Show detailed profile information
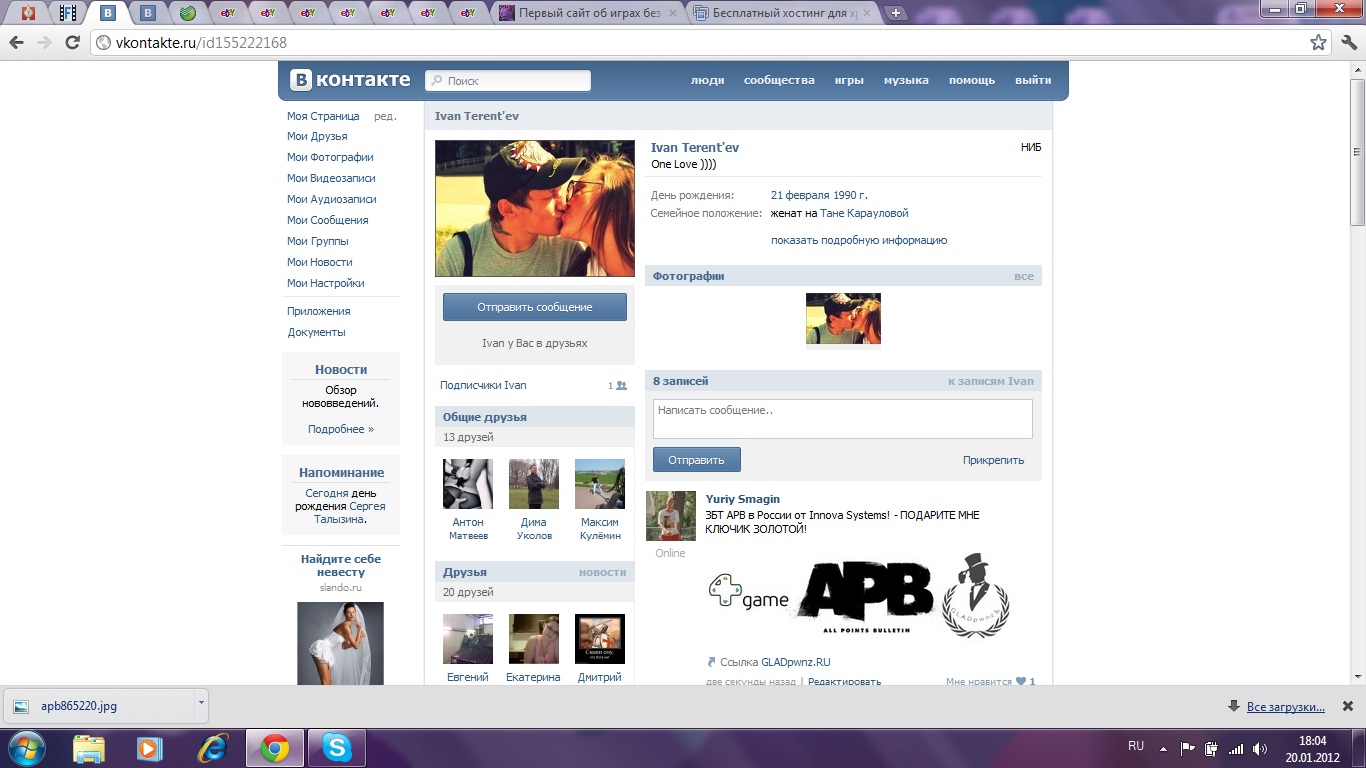 pyautogui.click(x=858, y=240)
